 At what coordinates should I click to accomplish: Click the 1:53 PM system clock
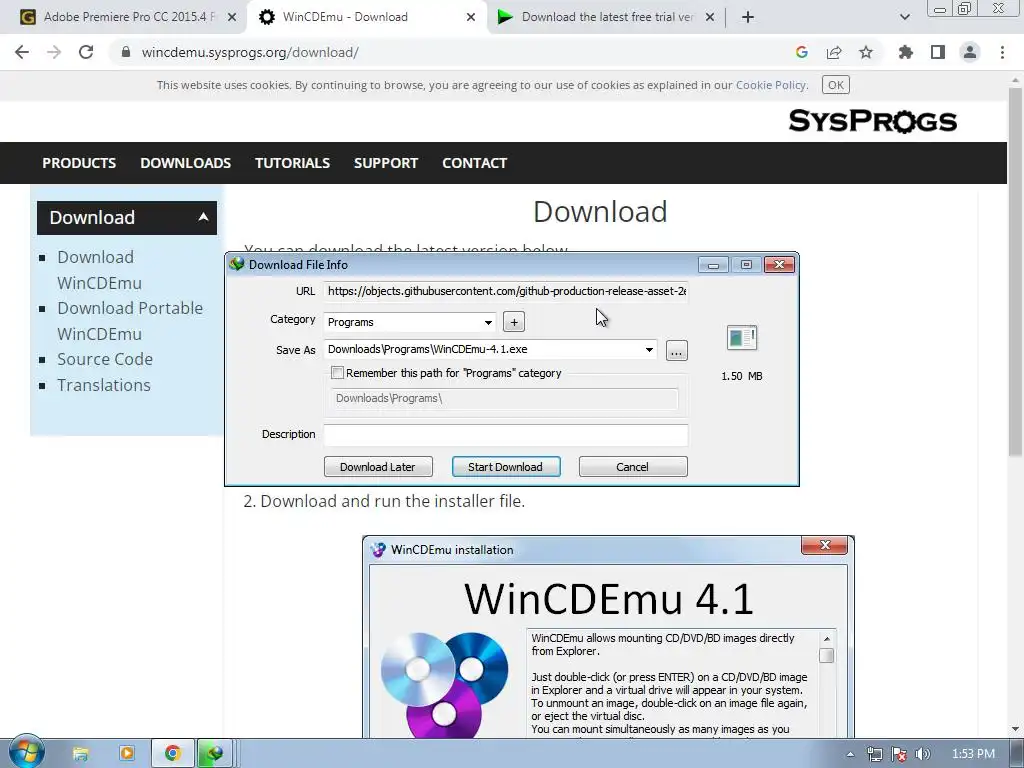[973, 754]
